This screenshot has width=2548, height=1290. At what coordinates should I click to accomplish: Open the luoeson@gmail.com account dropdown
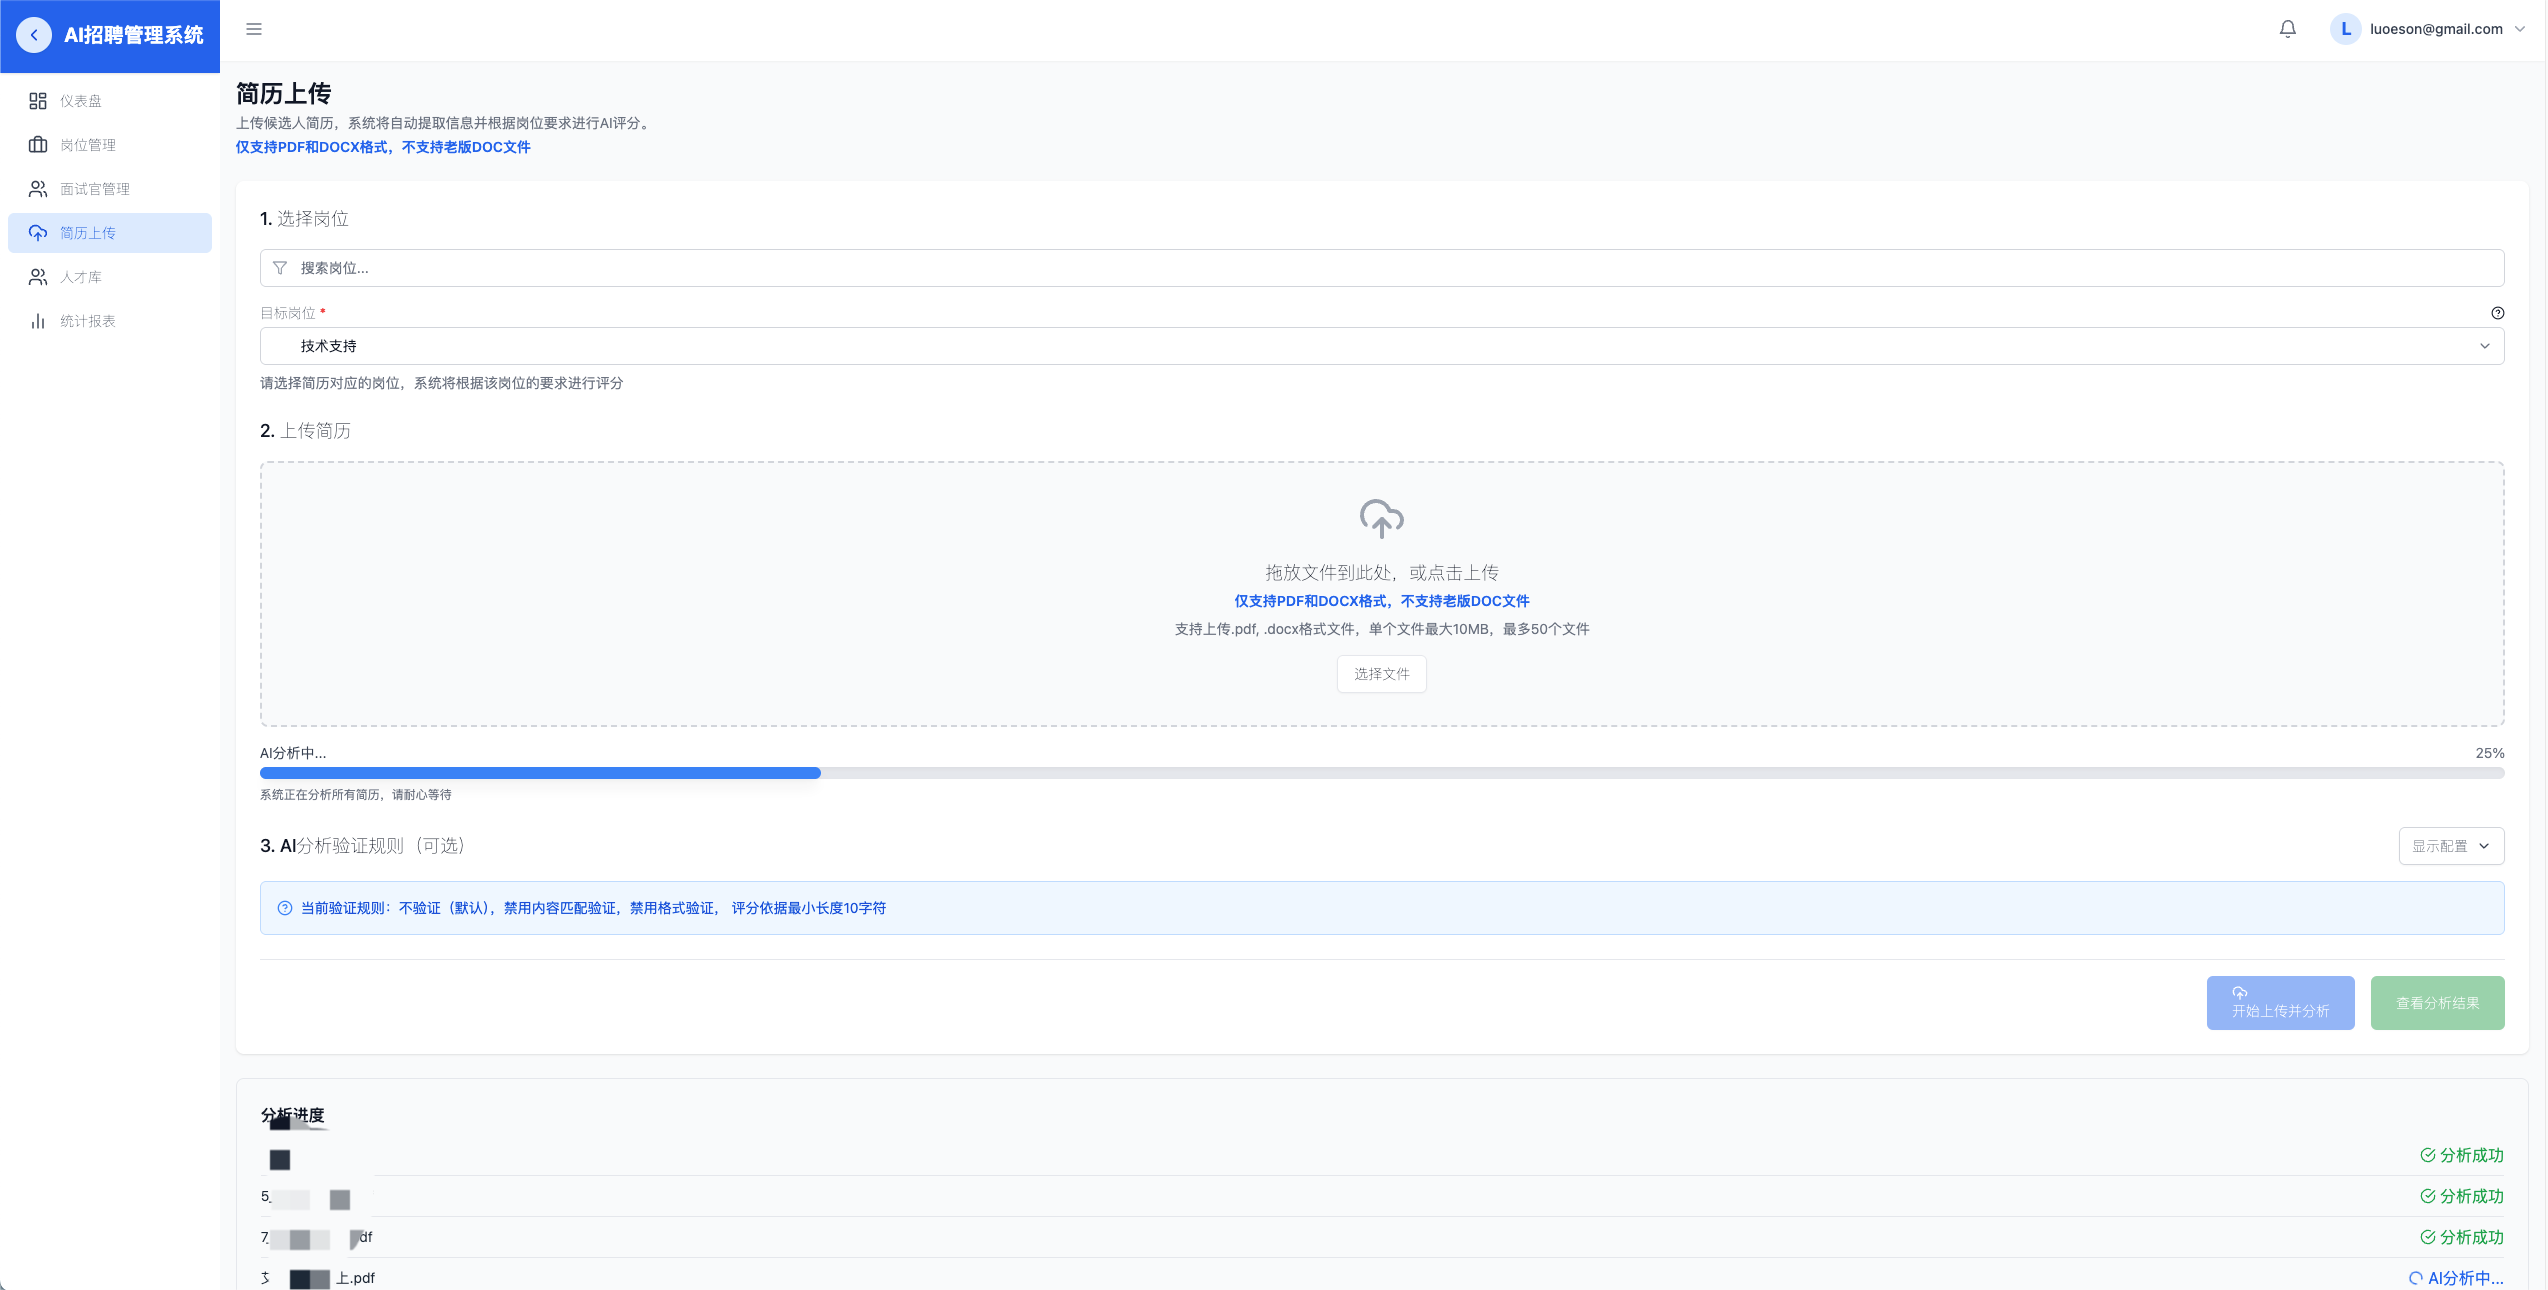(x=2436, y=29)
